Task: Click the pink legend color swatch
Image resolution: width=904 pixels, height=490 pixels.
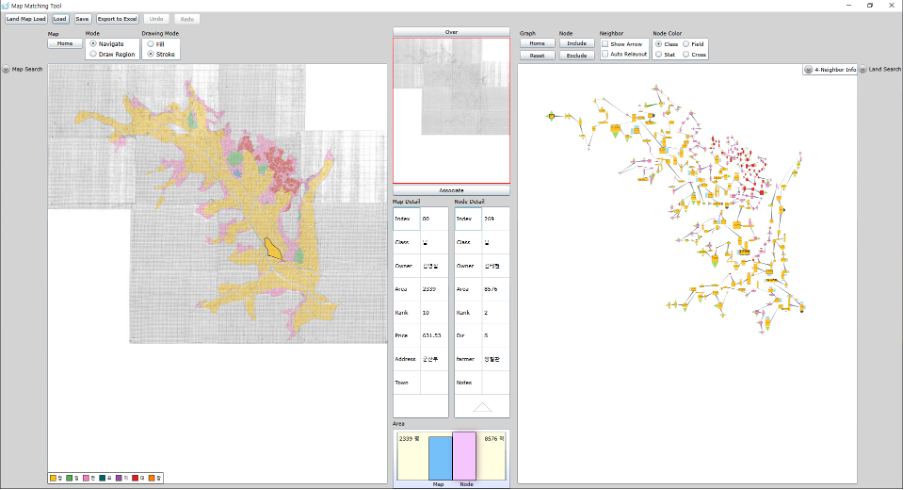Action: 86,478
